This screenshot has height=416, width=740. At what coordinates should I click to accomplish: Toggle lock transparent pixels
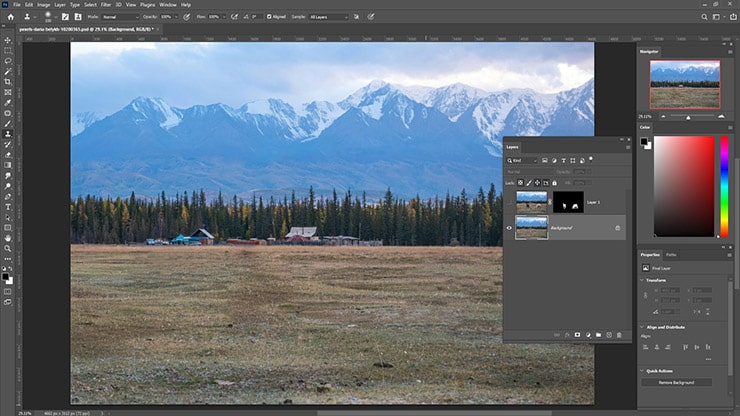520,183
